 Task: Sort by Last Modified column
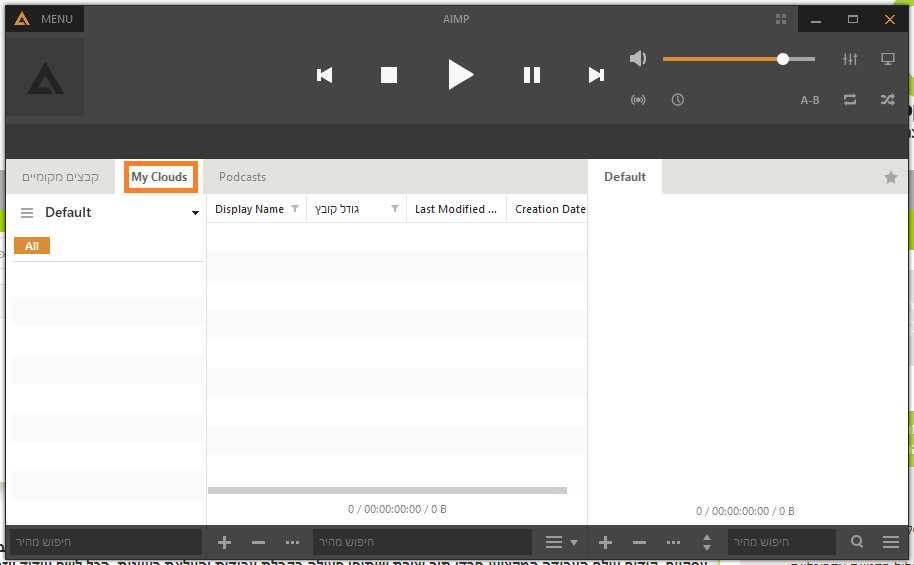pyautogui.click(x=456, y=209)
